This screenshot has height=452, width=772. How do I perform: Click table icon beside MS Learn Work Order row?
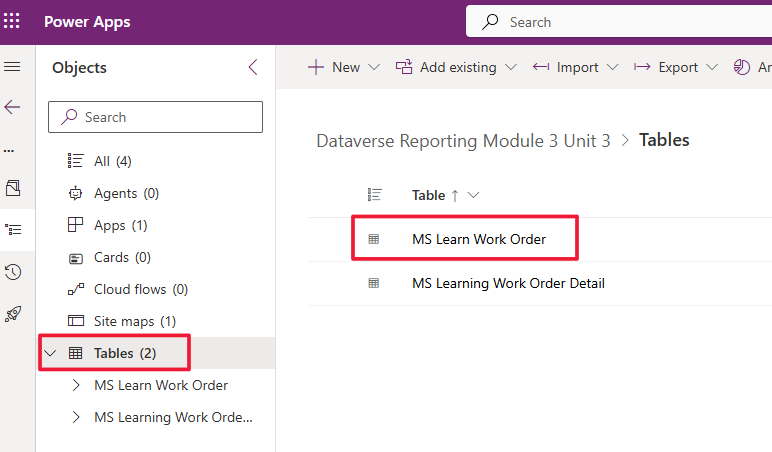coord(374,239)
